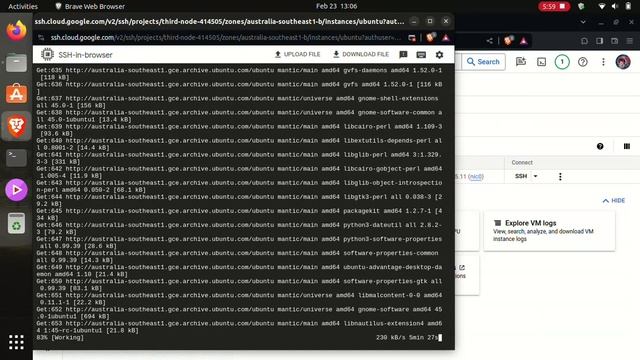640x360 pixels.
Task: Activate Cloud Shell icon in Cloud Console
Action: pyautogui.click(x=542, y=62)
